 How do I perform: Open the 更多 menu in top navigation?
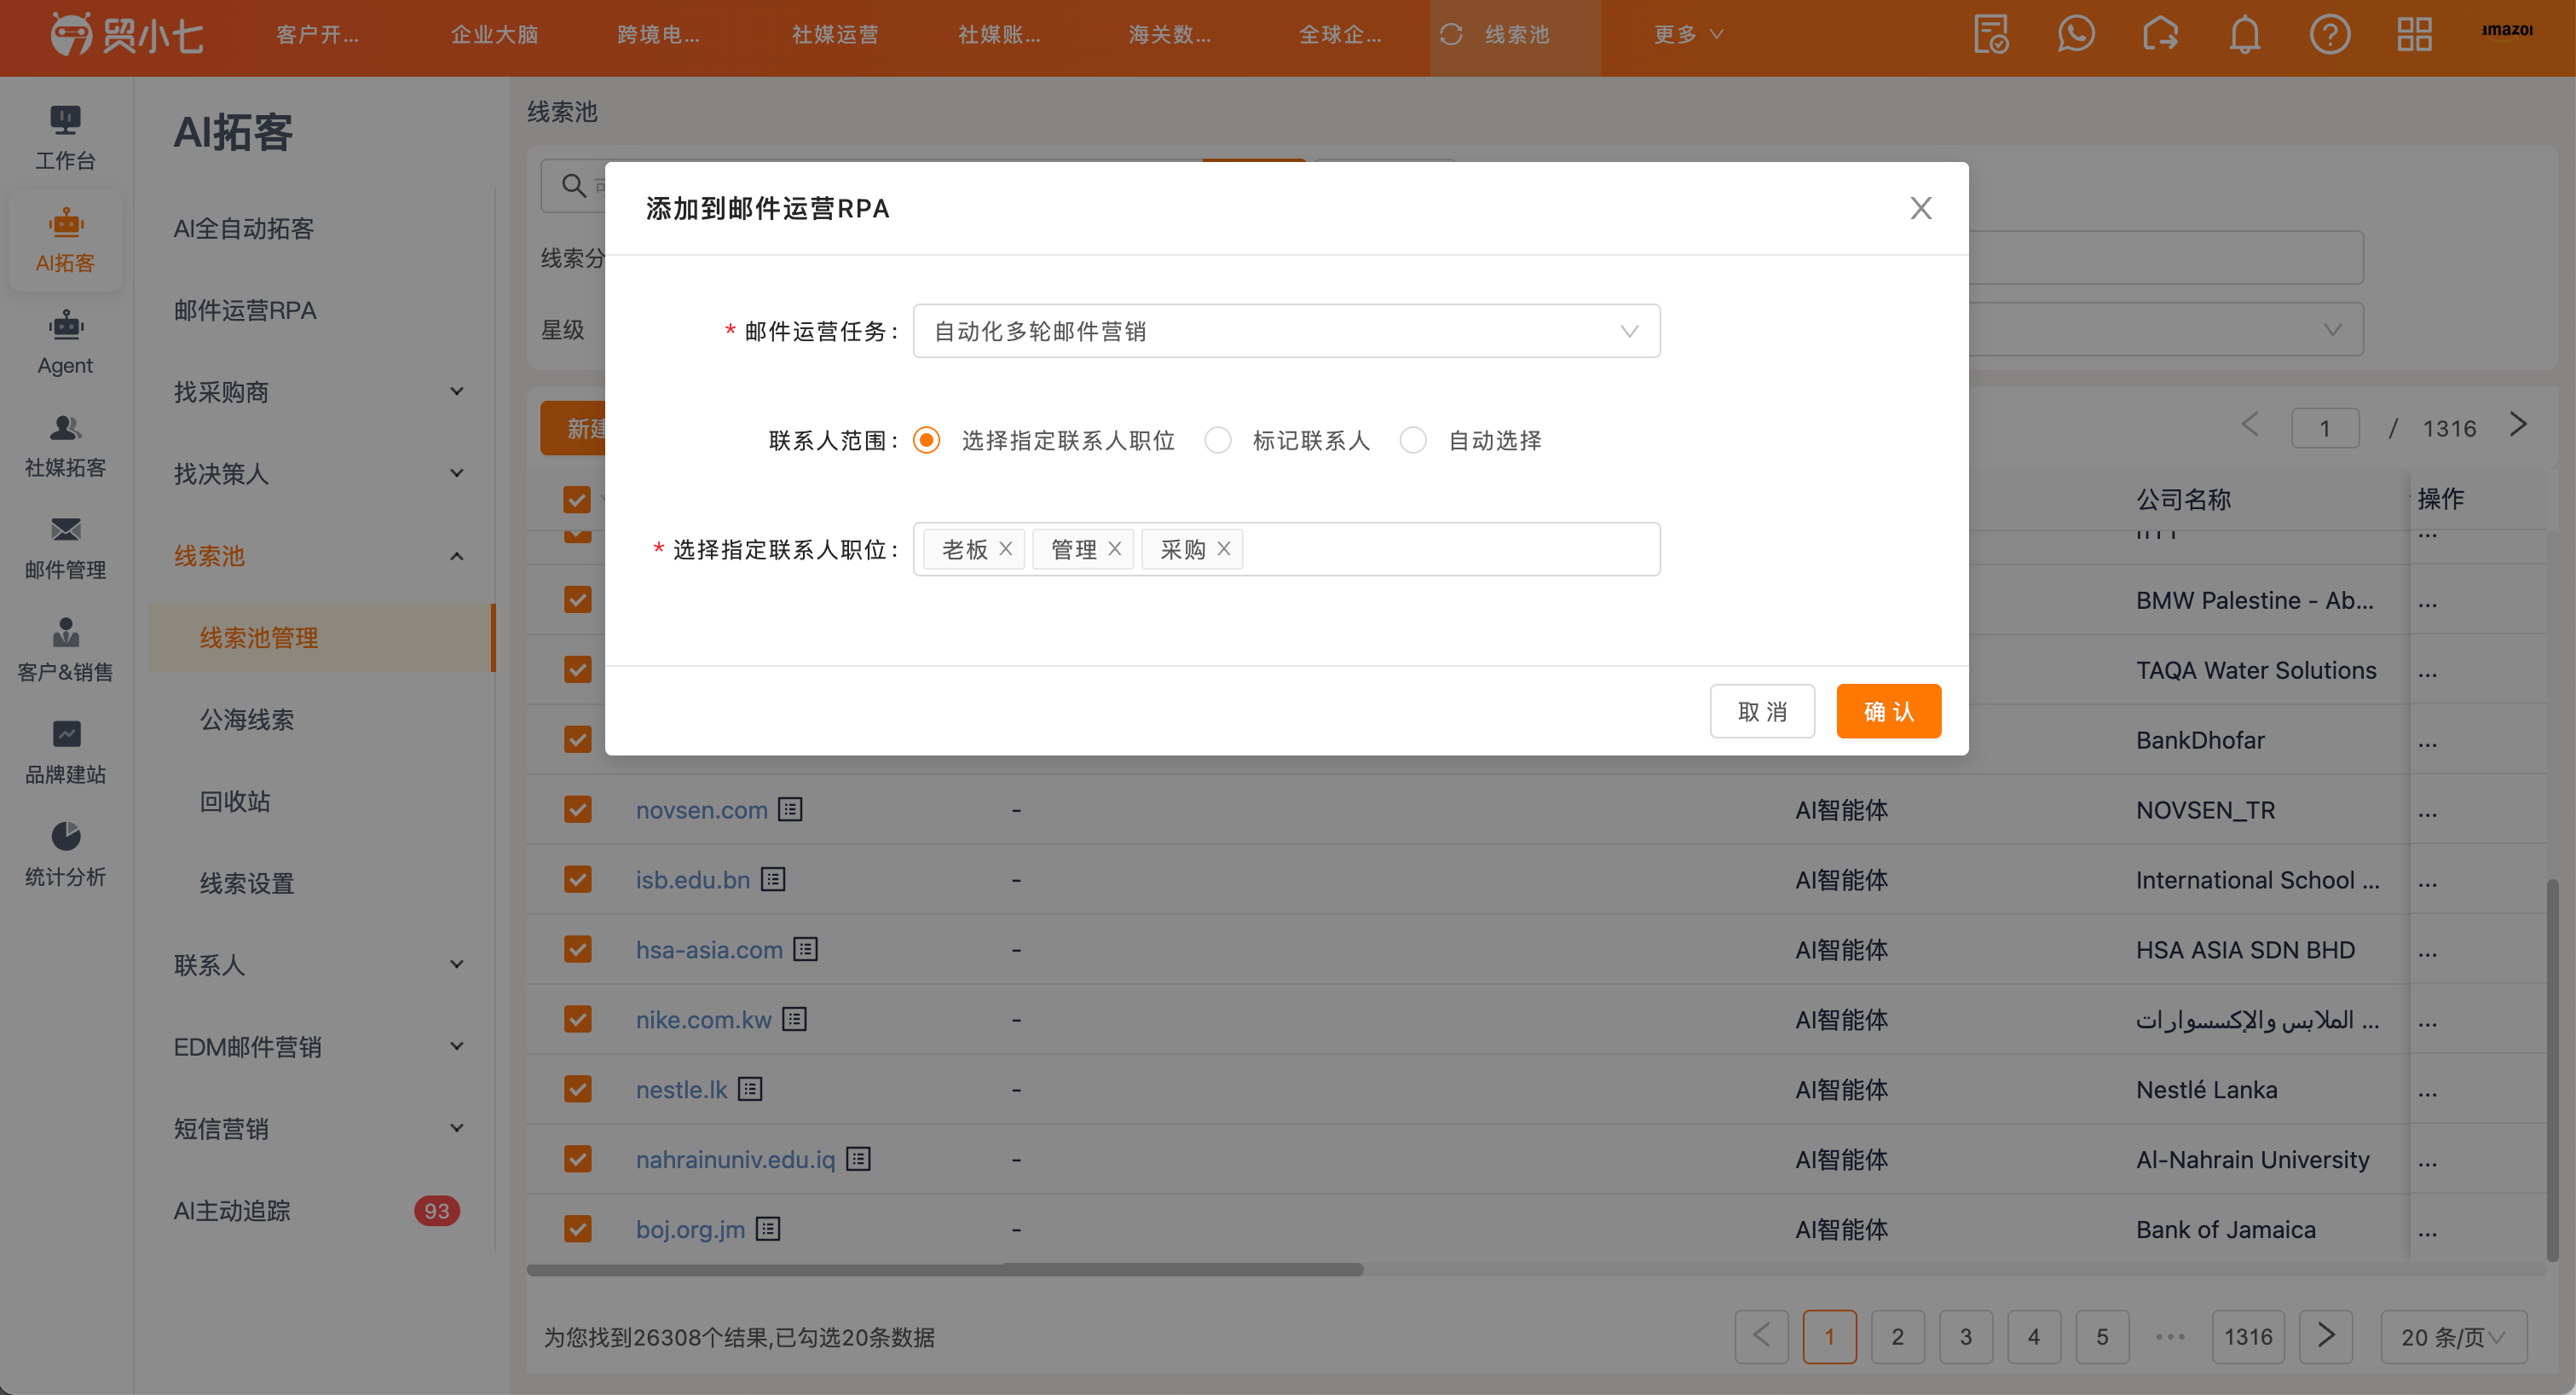click(1688, 34)
